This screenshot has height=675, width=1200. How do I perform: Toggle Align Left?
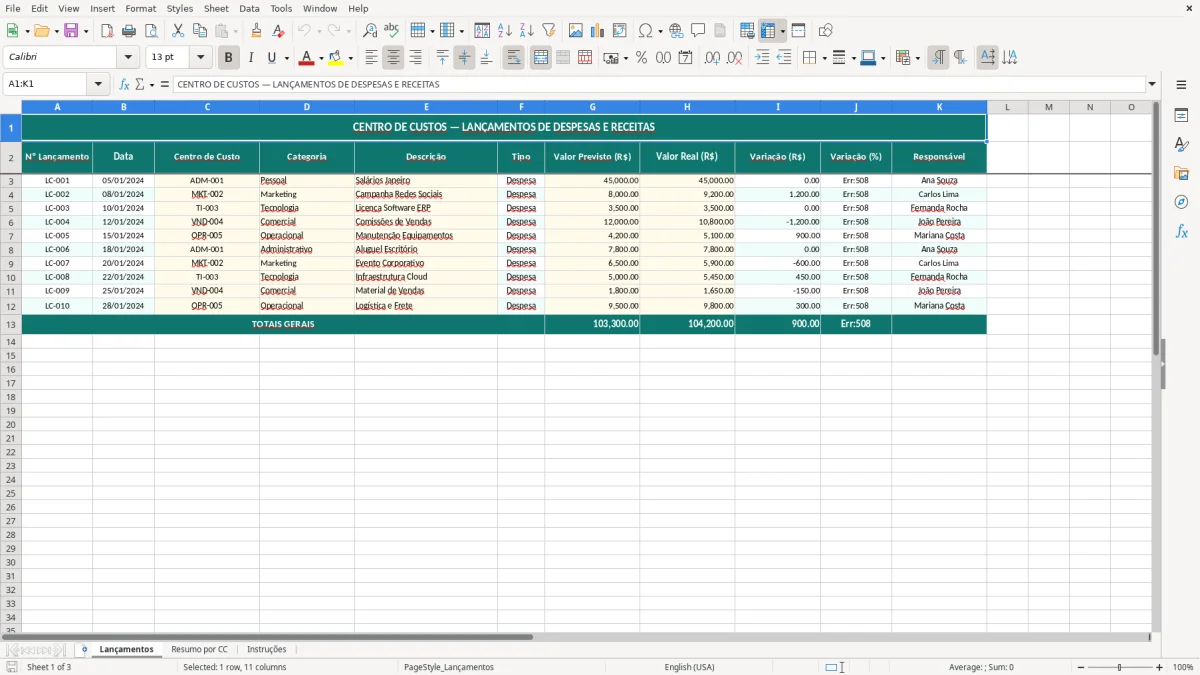371,58
